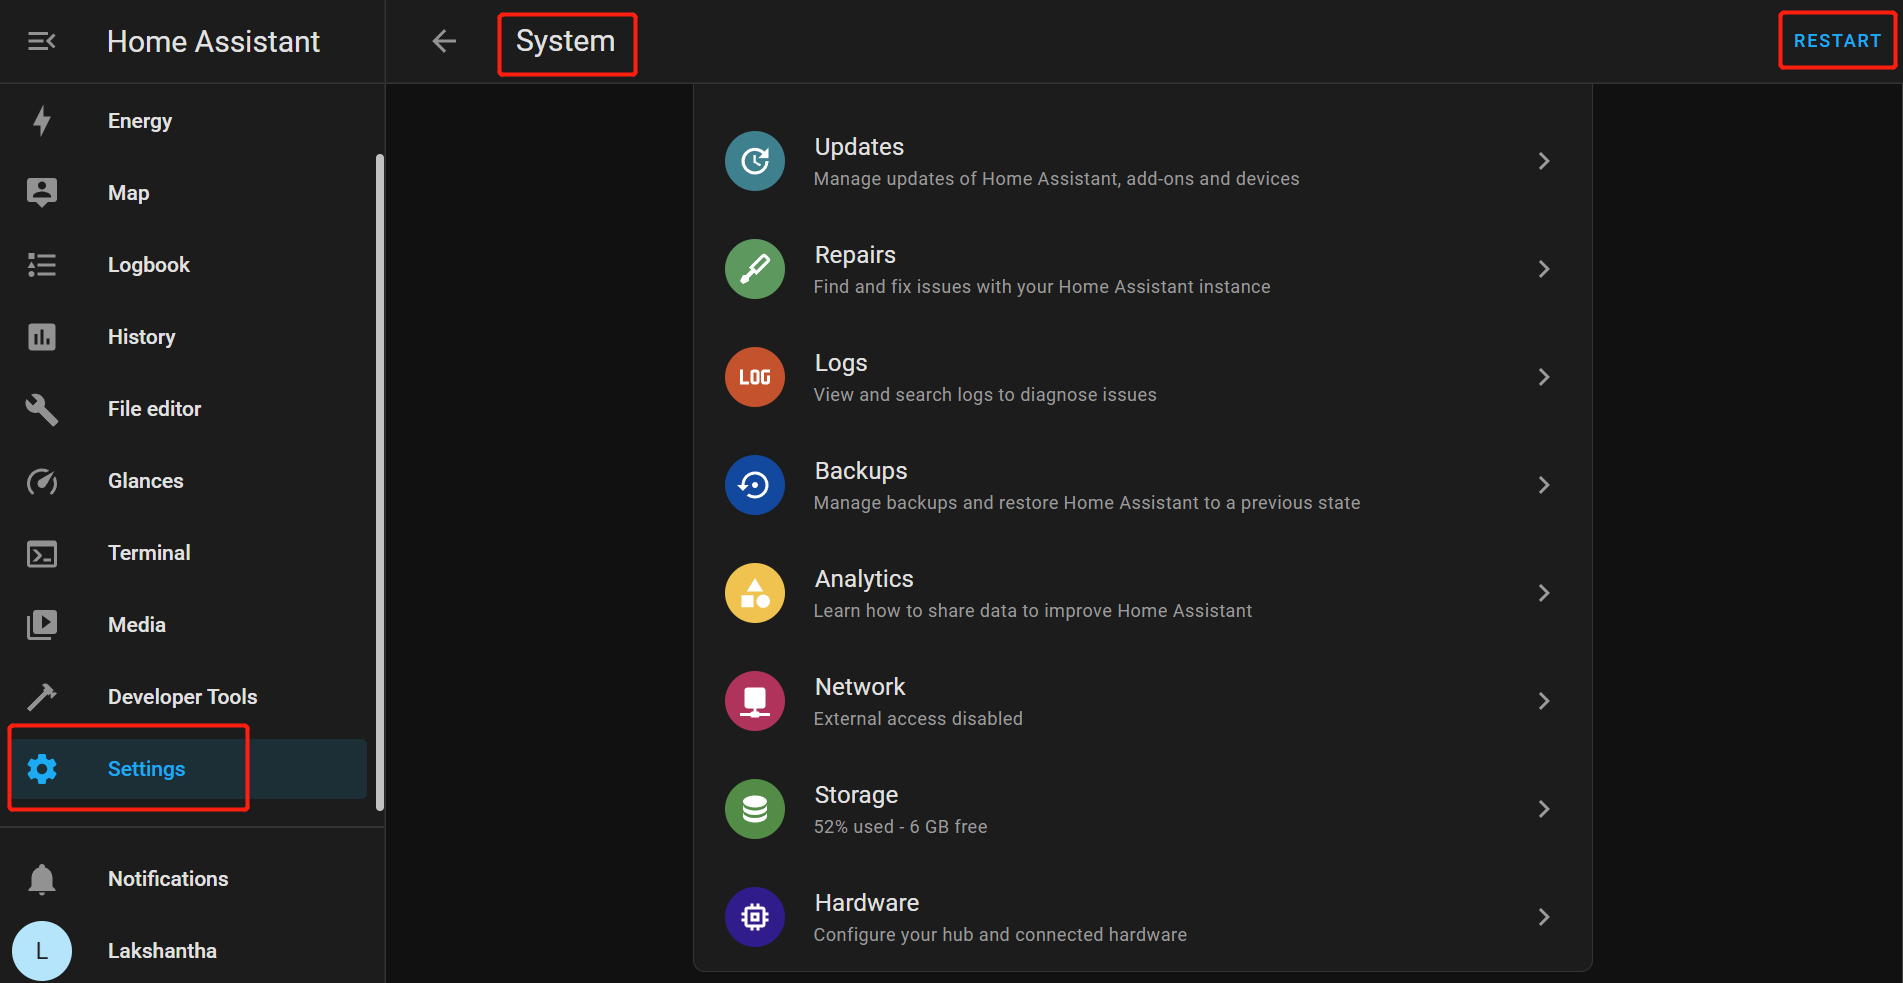Open the Updates settings page
This screenshot has height=983, width=1903.
pos(1142,161)
